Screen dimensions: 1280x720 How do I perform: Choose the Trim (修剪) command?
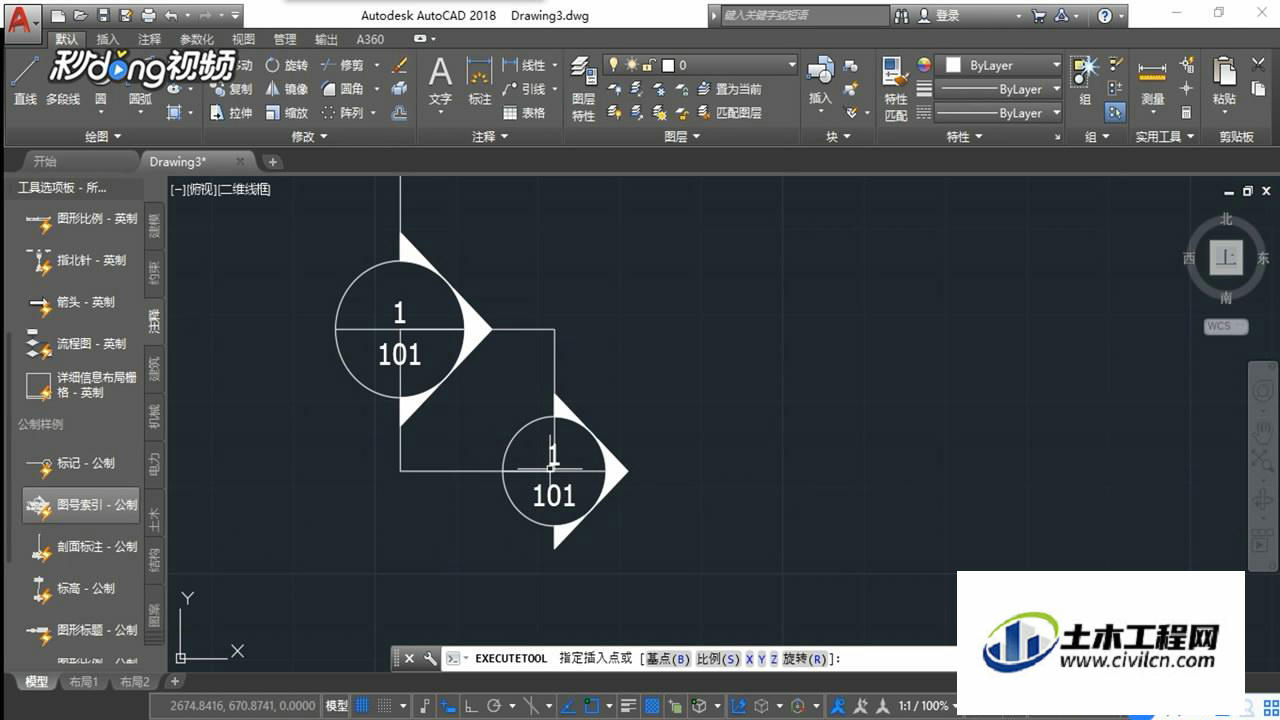(343, 65)
